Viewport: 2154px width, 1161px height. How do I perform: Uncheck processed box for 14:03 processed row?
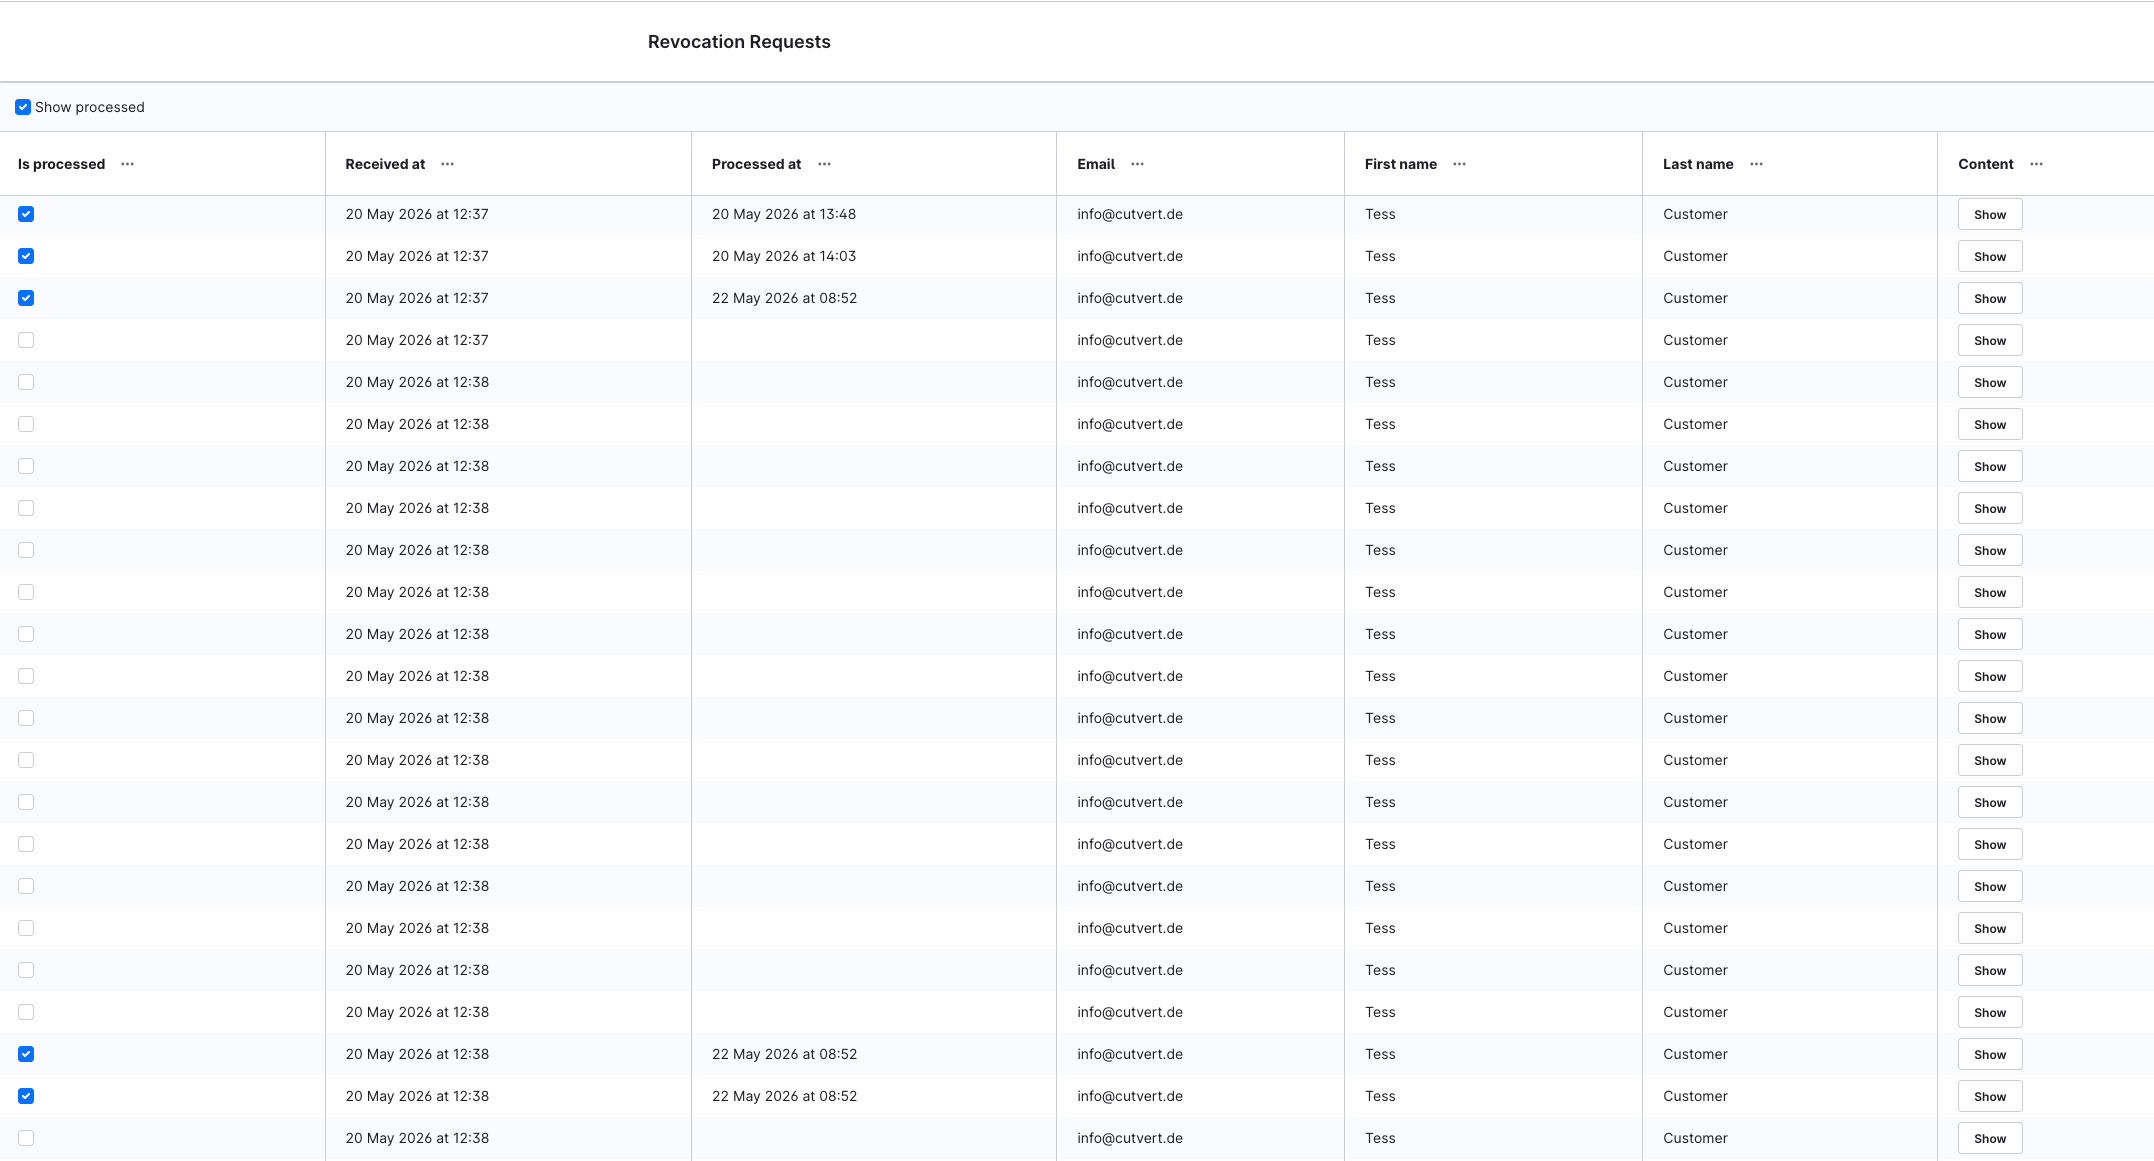(x=26, y=256)
